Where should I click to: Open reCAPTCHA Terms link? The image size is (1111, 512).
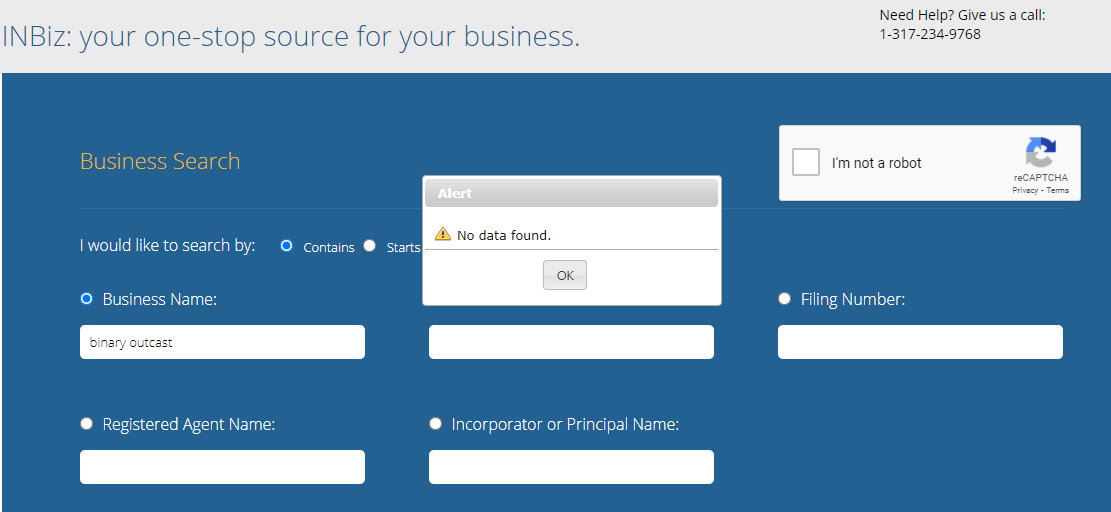tap(1057, 190)
